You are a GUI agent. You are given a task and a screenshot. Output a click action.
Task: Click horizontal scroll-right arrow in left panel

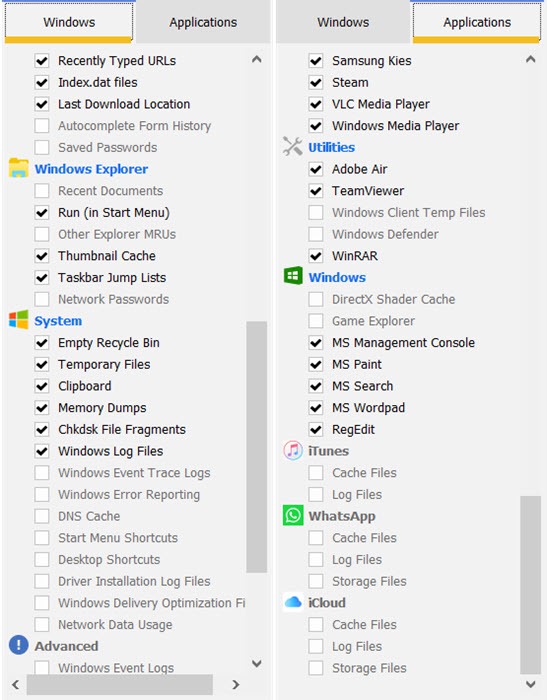click(x=236, y=684)
